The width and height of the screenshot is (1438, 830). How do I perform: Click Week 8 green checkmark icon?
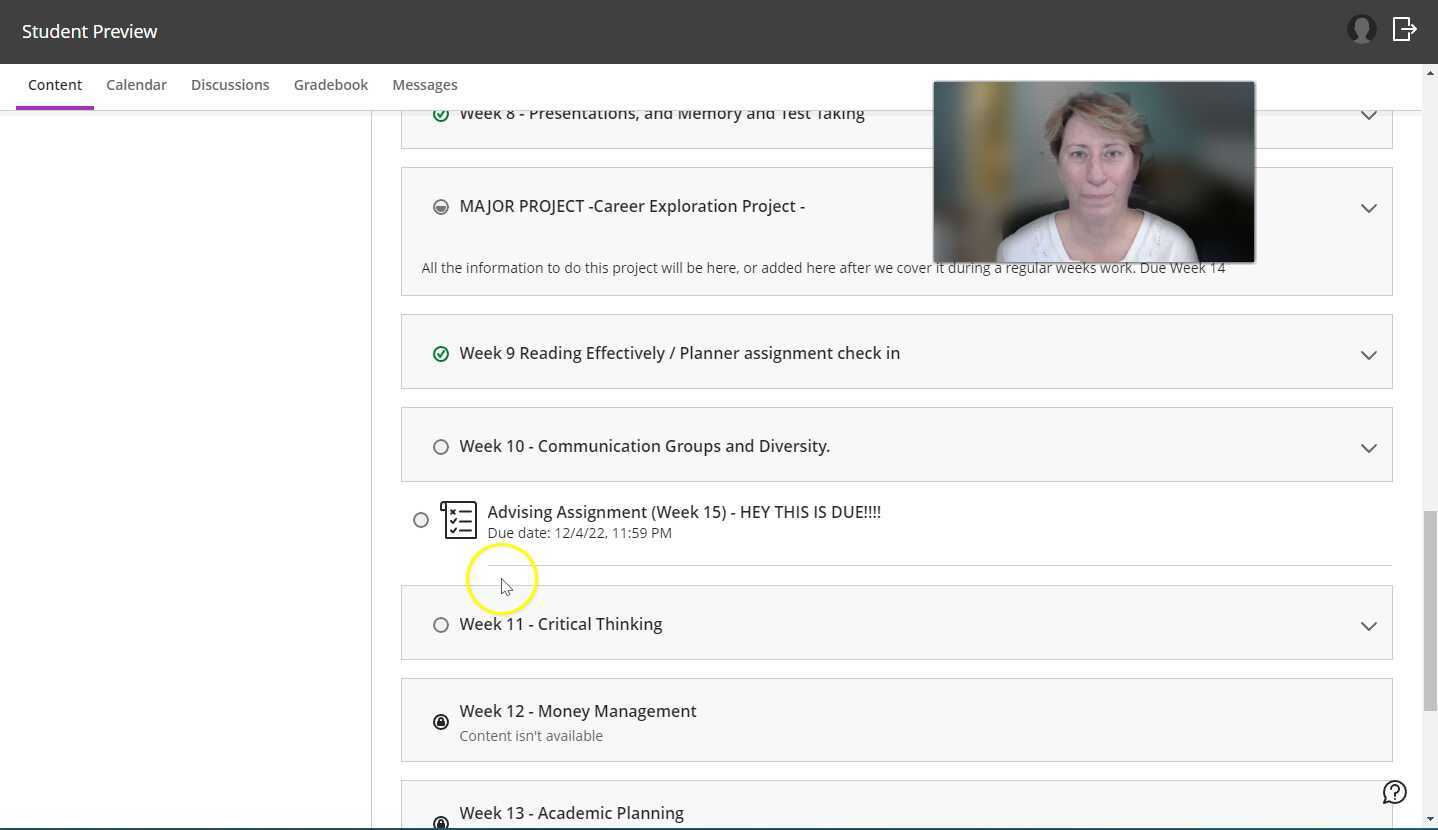click(441, 115)
